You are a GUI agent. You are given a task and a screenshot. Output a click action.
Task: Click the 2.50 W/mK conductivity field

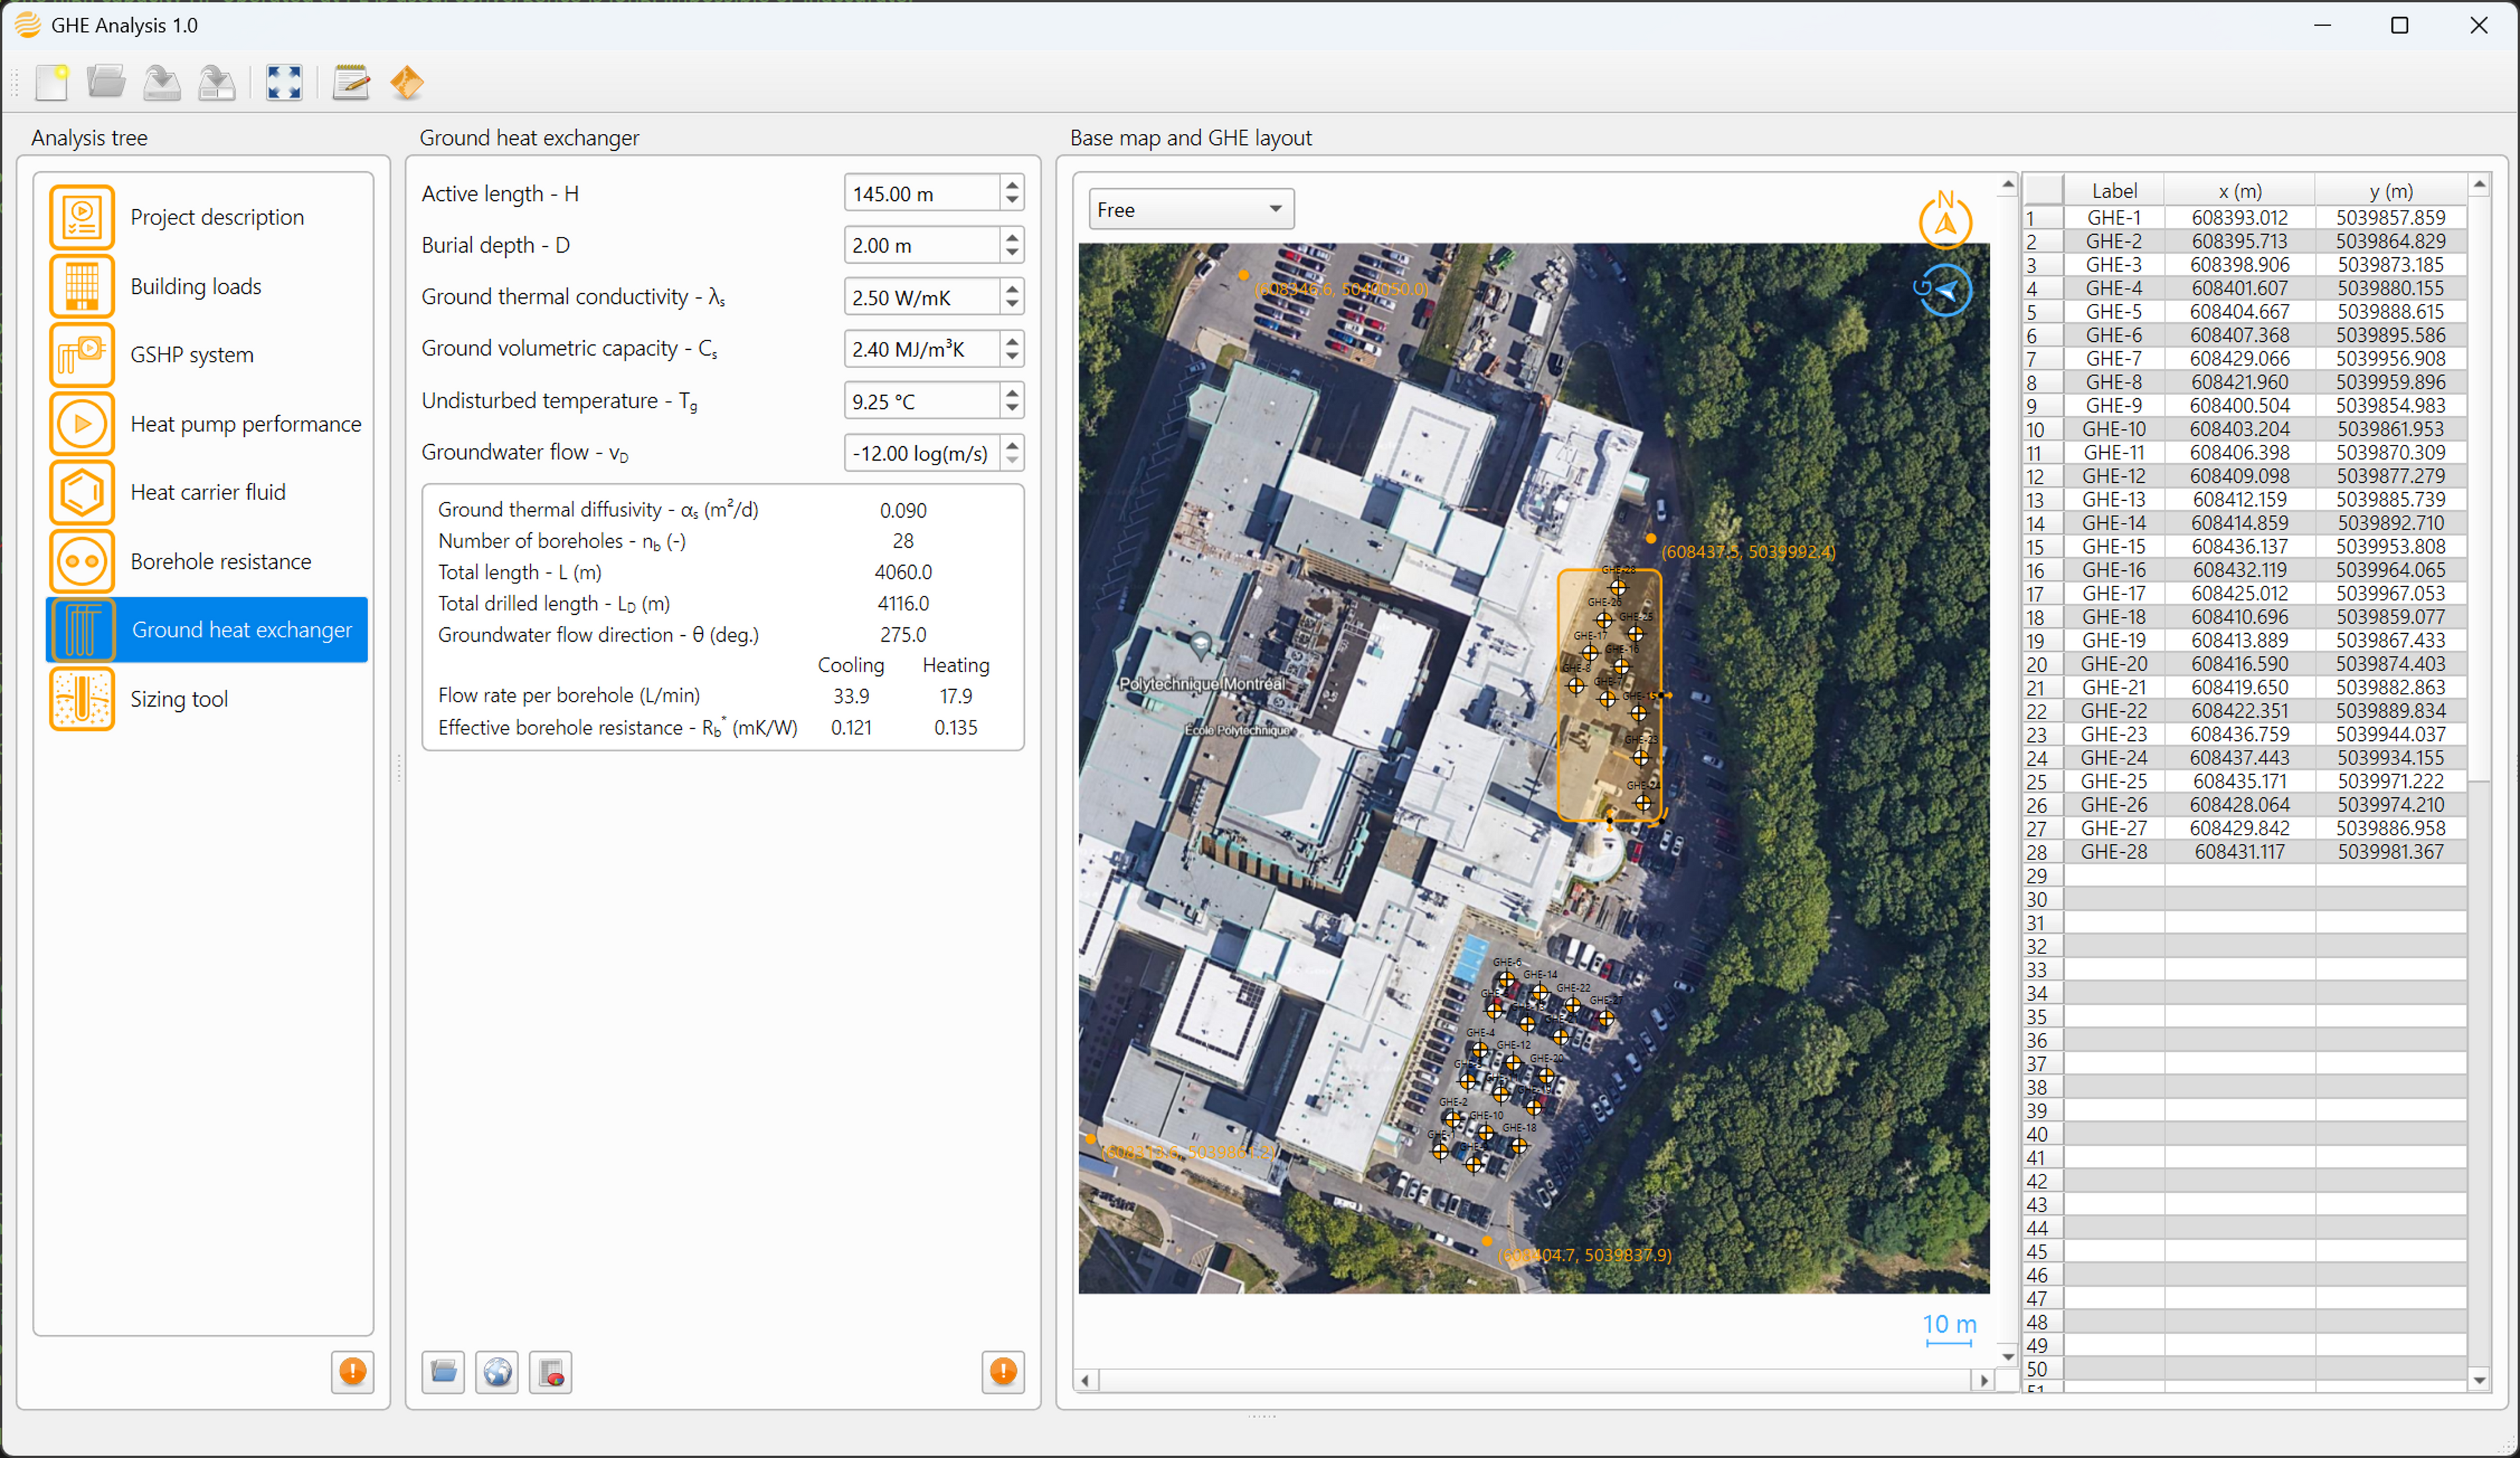(922, 297)
